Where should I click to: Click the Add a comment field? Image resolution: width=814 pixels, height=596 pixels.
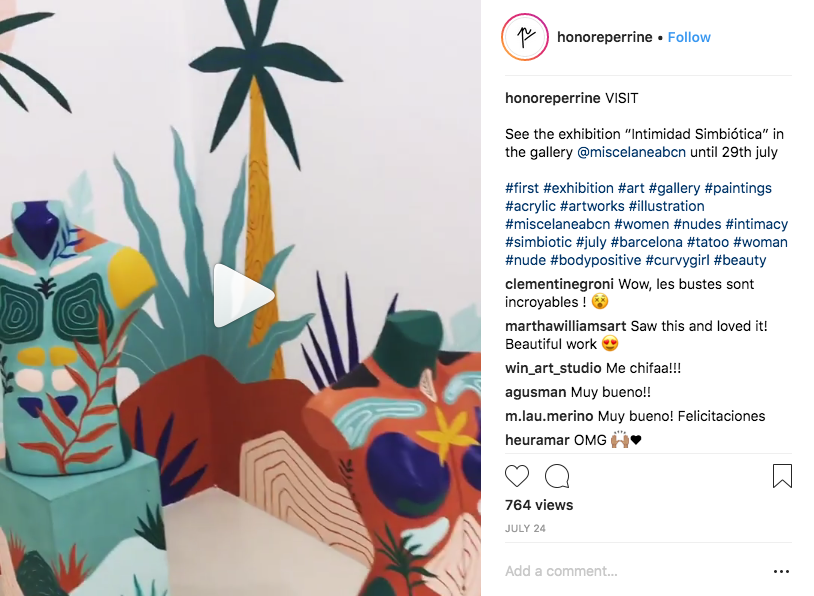[636, 571]
